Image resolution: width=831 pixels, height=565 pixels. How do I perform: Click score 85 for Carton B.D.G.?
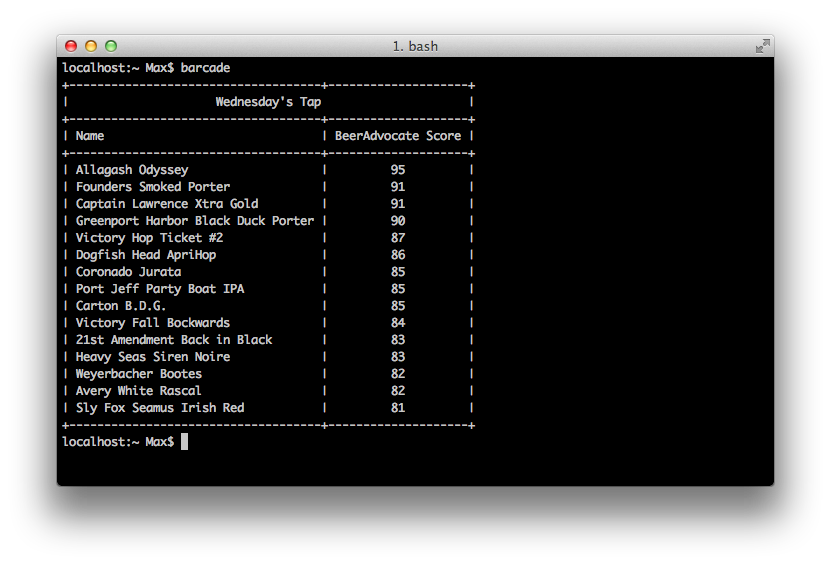398,306
